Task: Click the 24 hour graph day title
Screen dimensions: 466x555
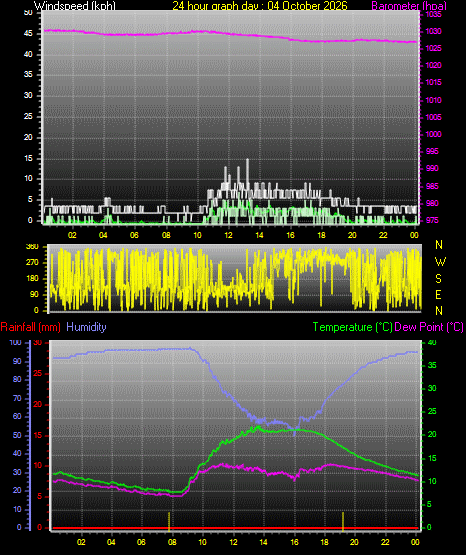Action: [260, 5]
